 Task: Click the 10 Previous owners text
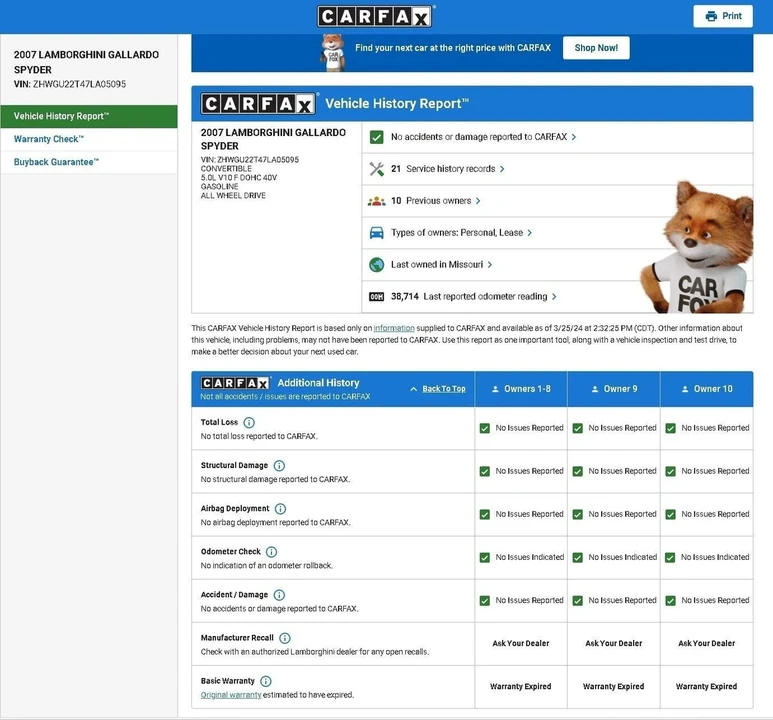point(431,201)
